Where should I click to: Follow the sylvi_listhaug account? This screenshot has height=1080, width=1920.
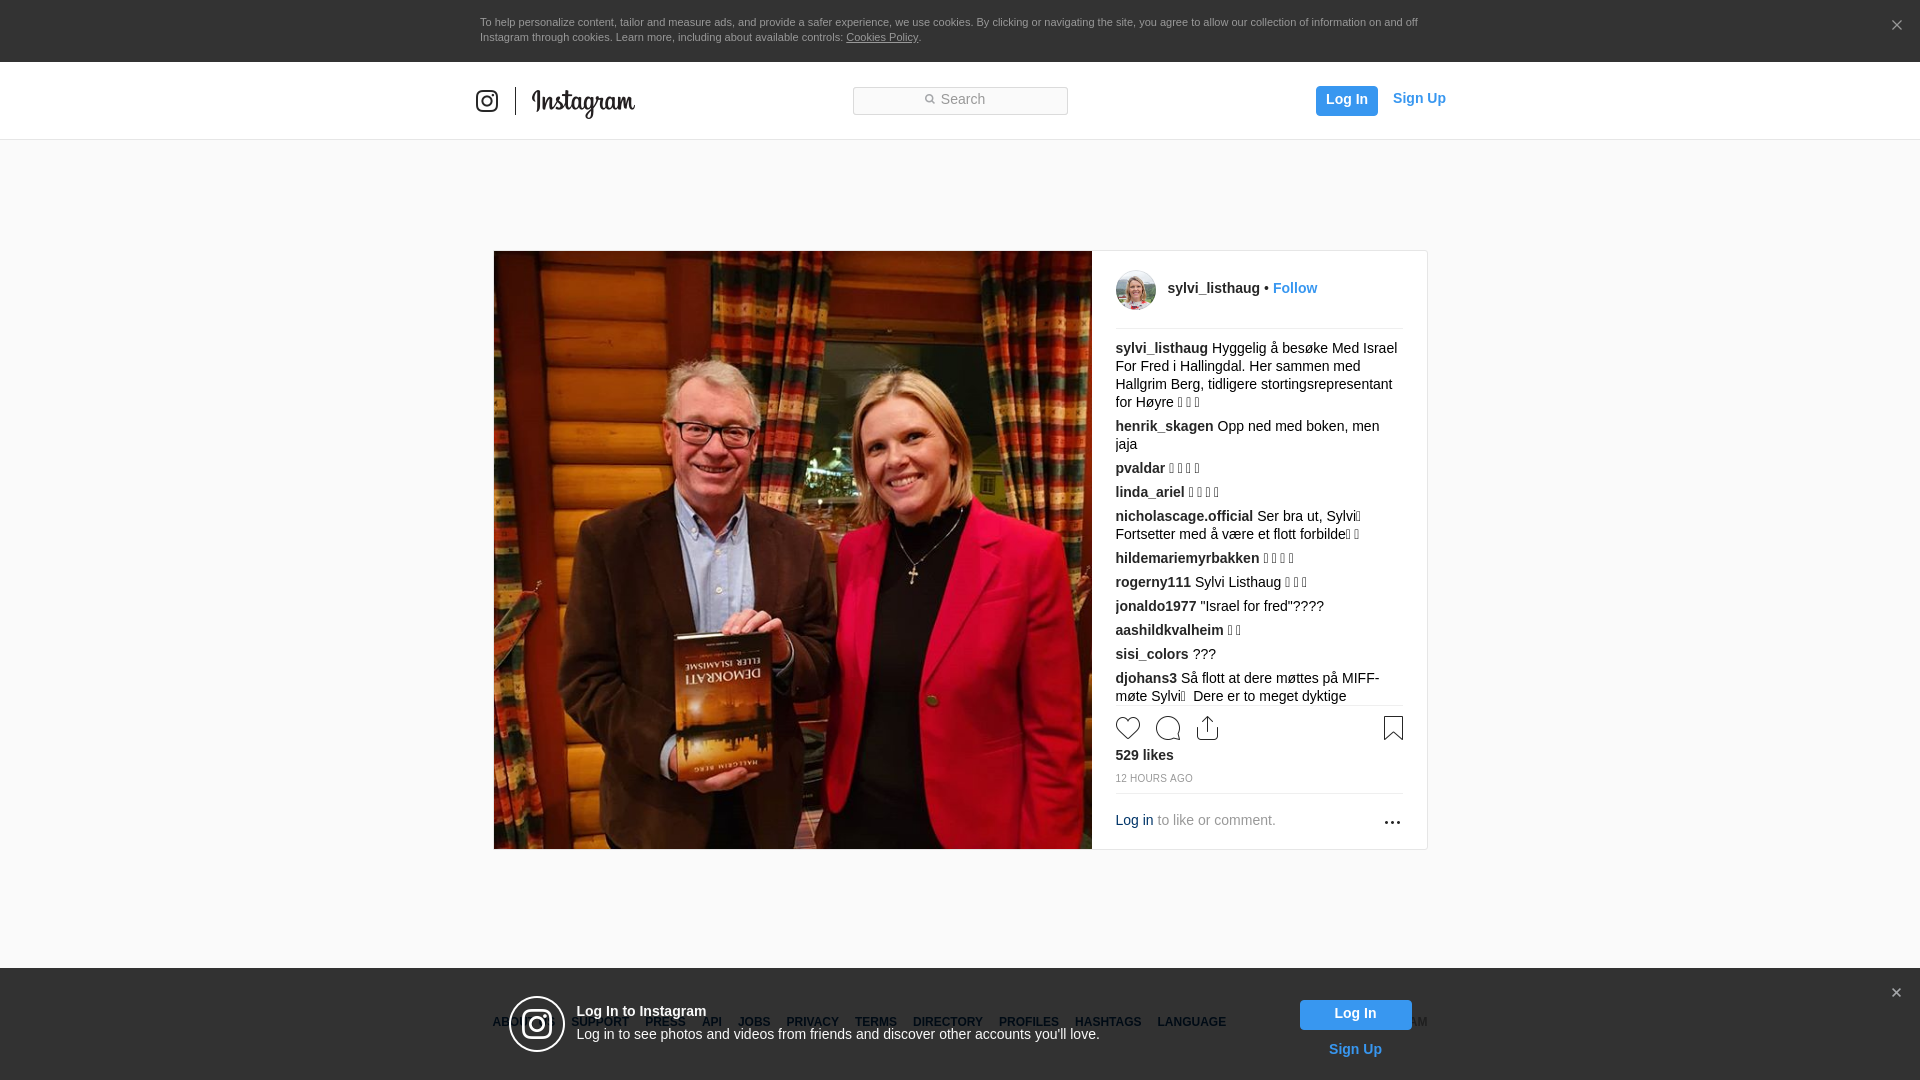coord(1295,288)
